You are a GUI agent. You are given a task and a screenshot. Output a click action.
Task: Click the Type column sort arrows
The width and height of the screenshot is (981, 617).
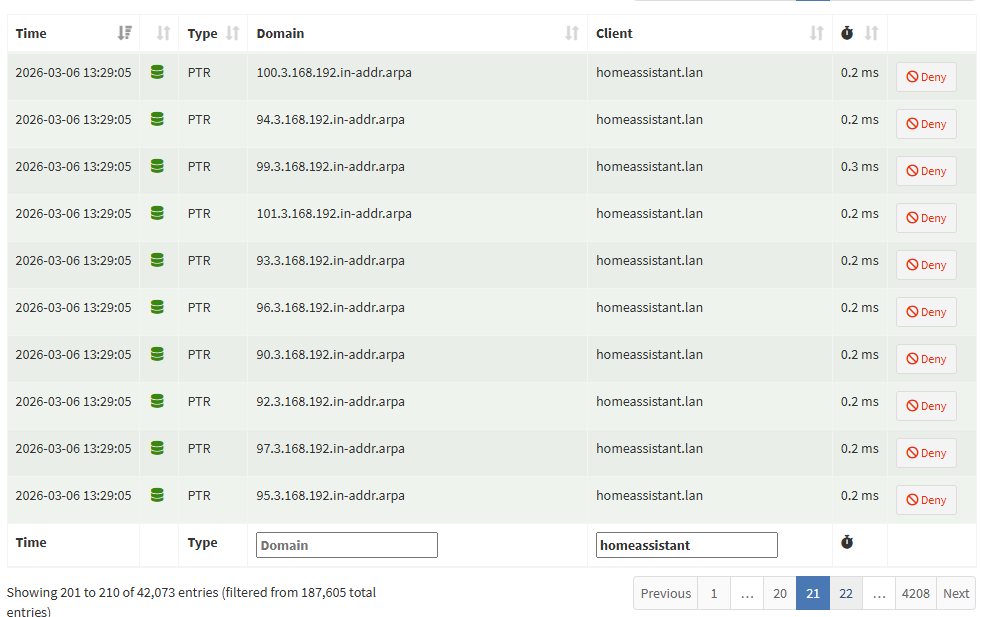pos(233,33)
